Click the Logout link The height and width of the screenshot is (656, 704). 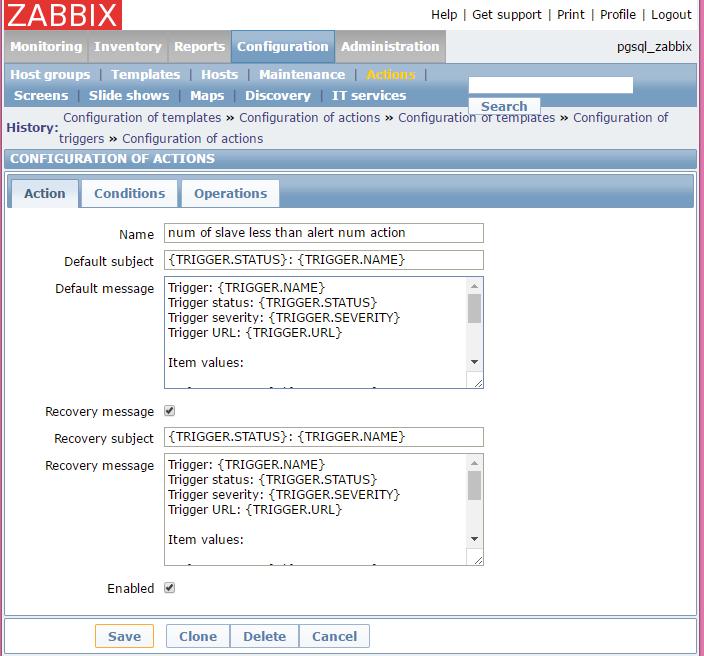pyautogui.click(x=671, y=15)
